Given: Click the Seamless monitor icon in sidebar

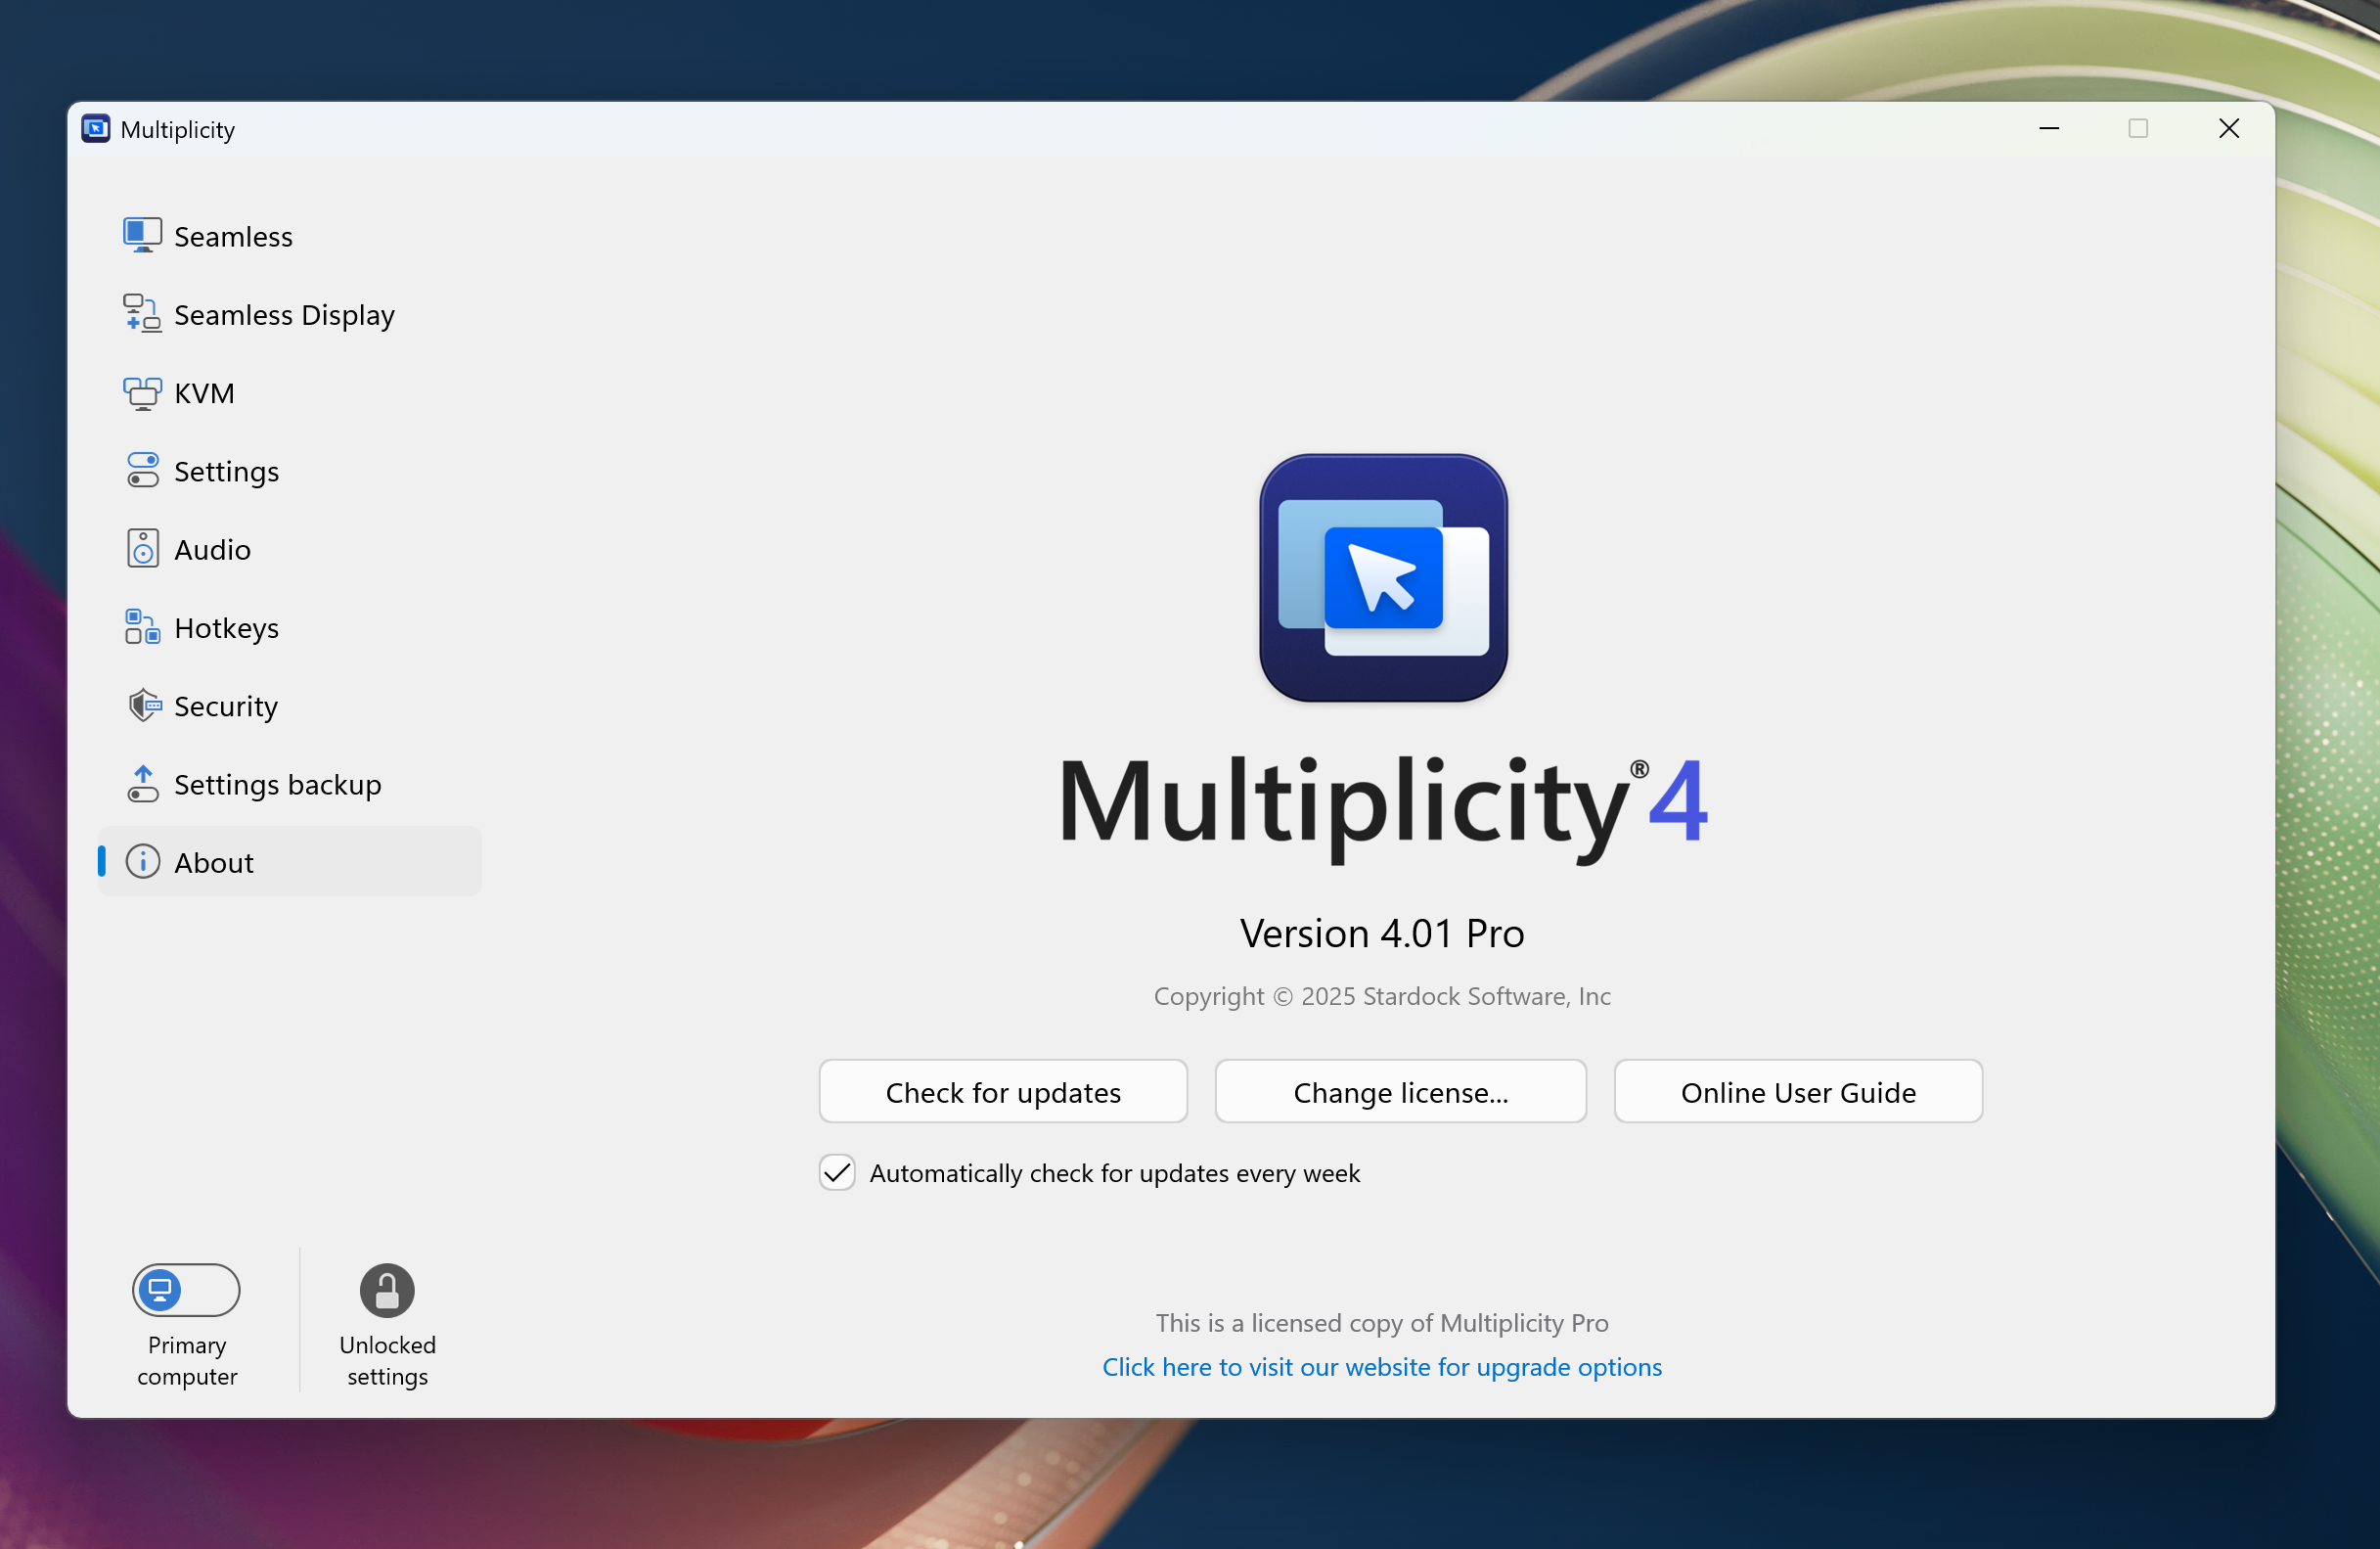Looking at the screenshot, I should pyautogui.click(x=142, y=236).
